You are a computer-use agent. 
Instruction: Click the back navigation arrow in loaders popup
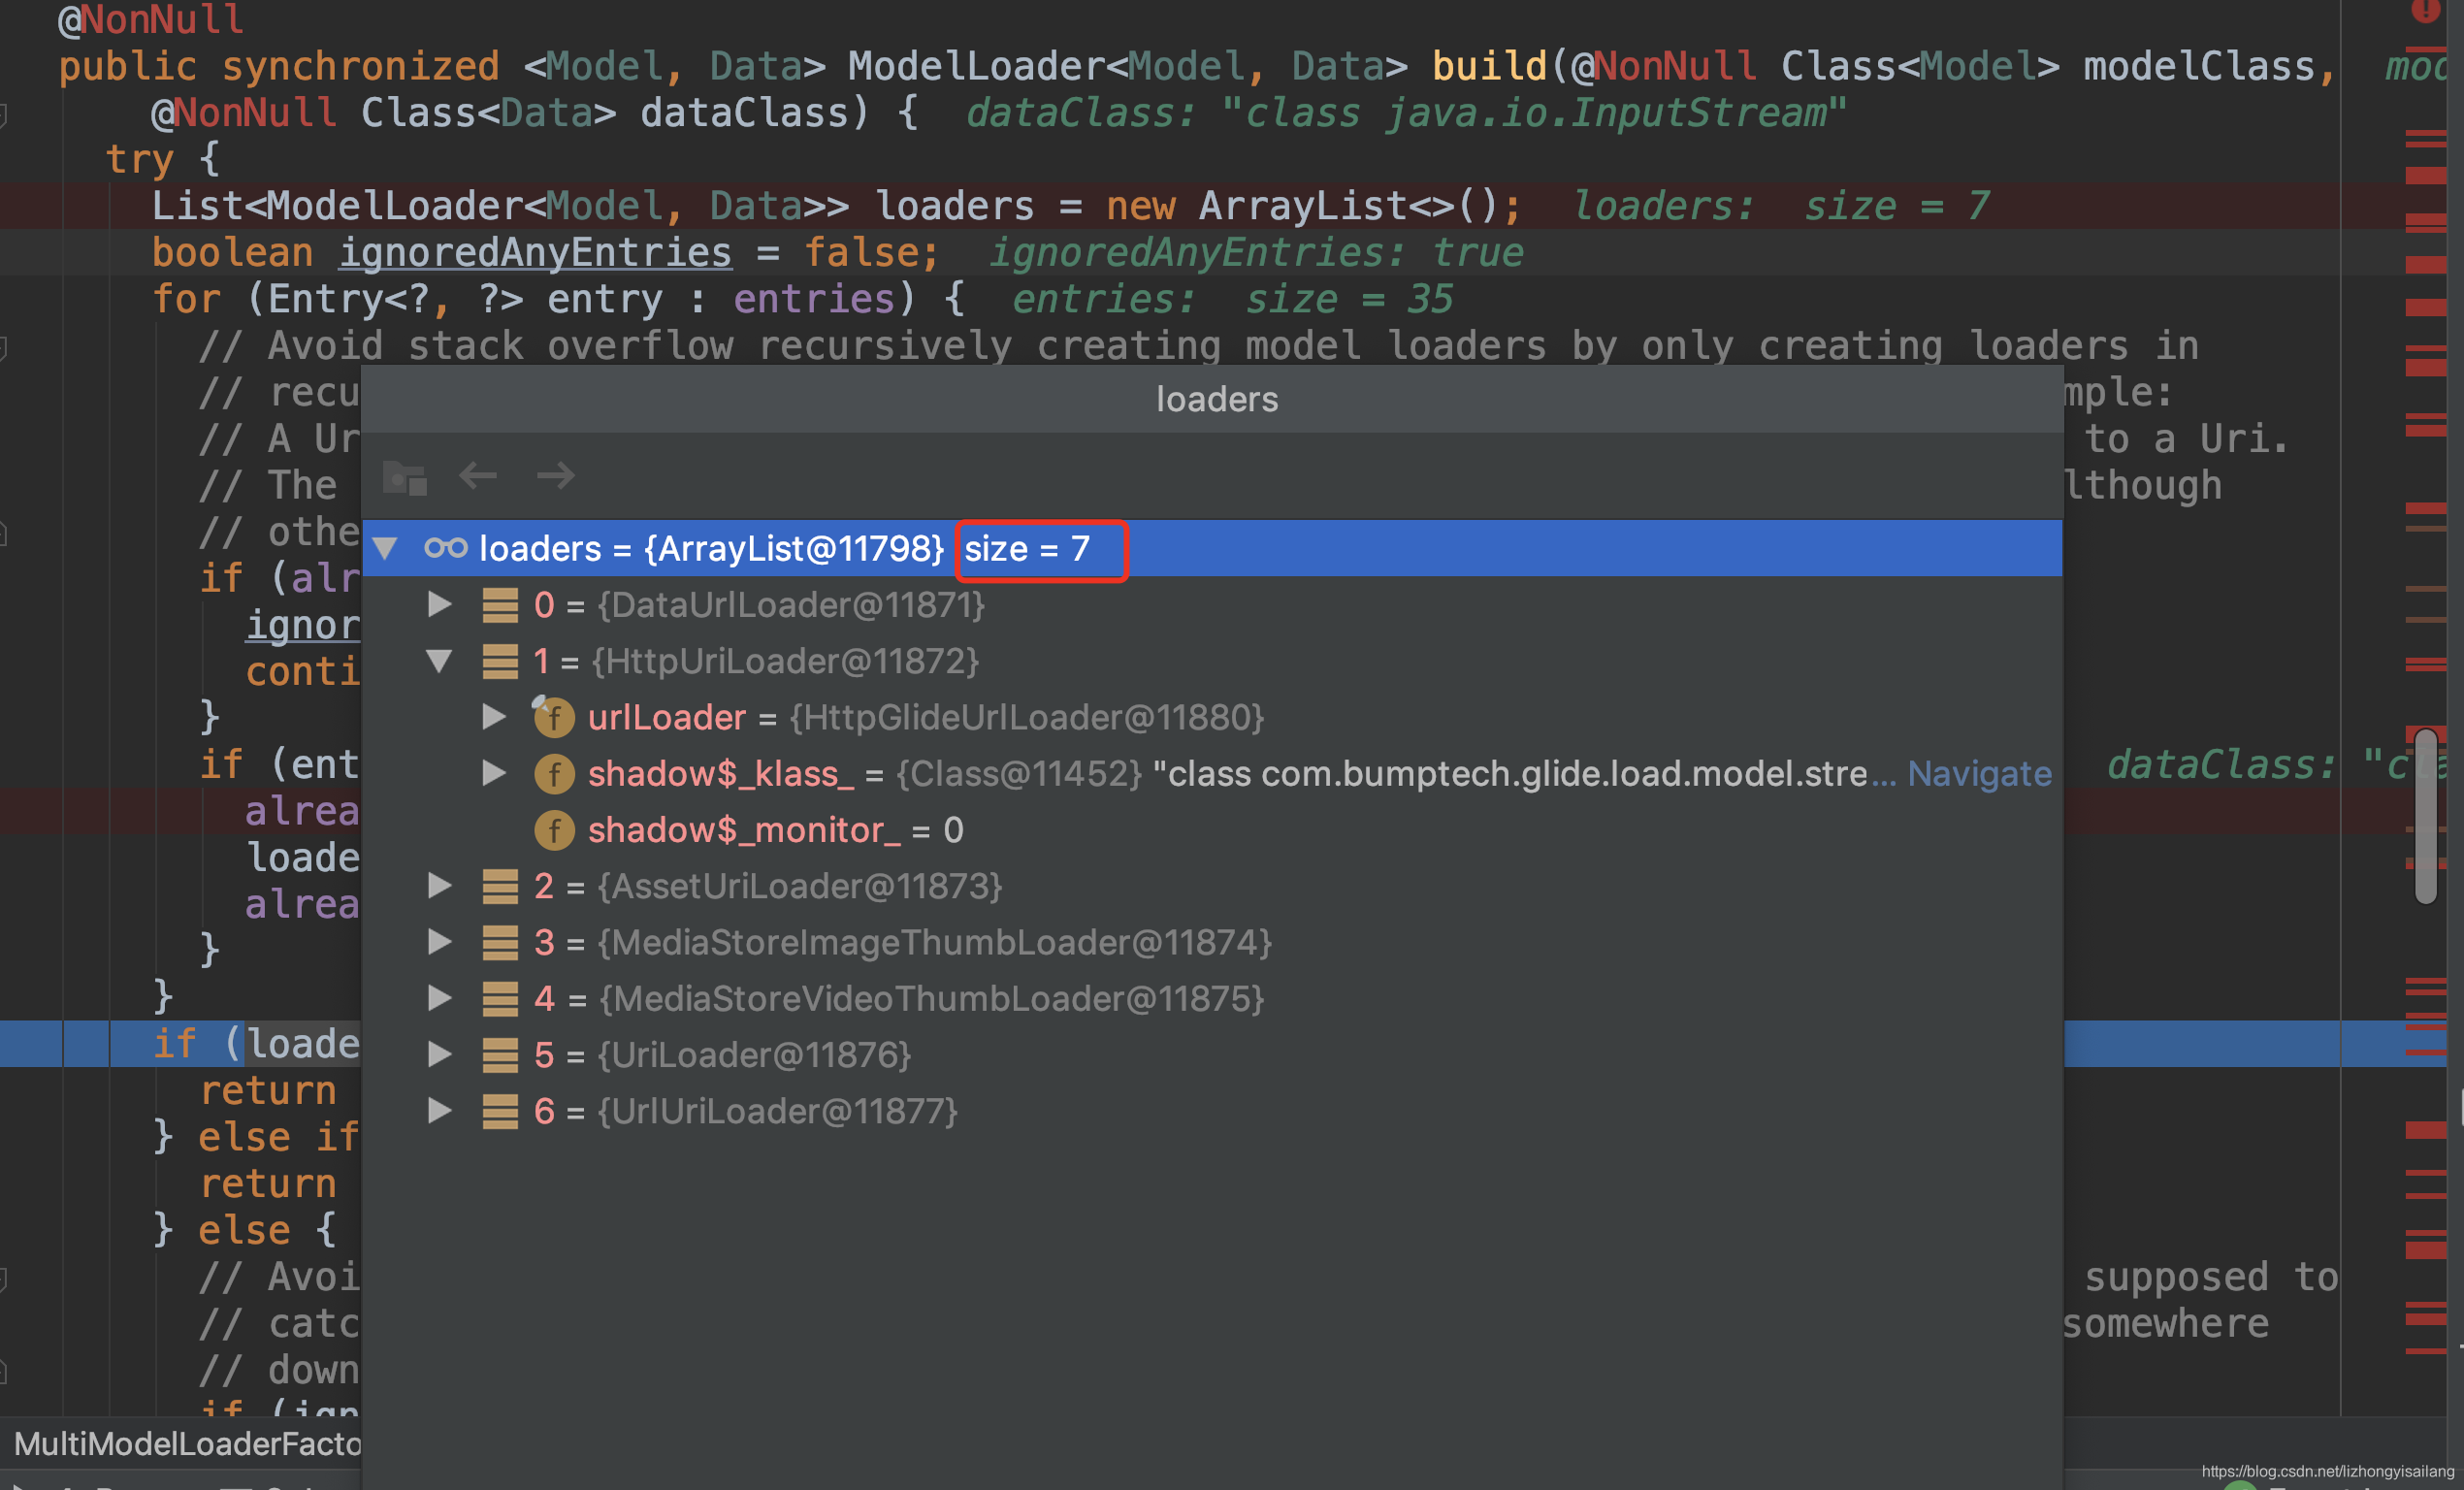pos(479,477)
